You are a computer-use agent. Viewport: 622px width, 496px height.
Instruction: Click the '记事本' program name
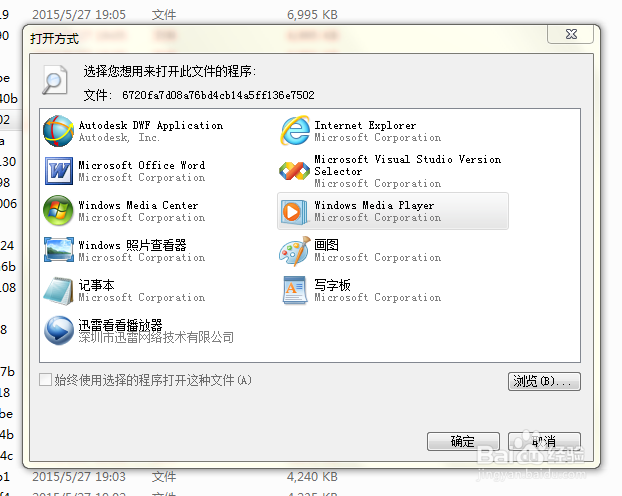tap(96, 285)
